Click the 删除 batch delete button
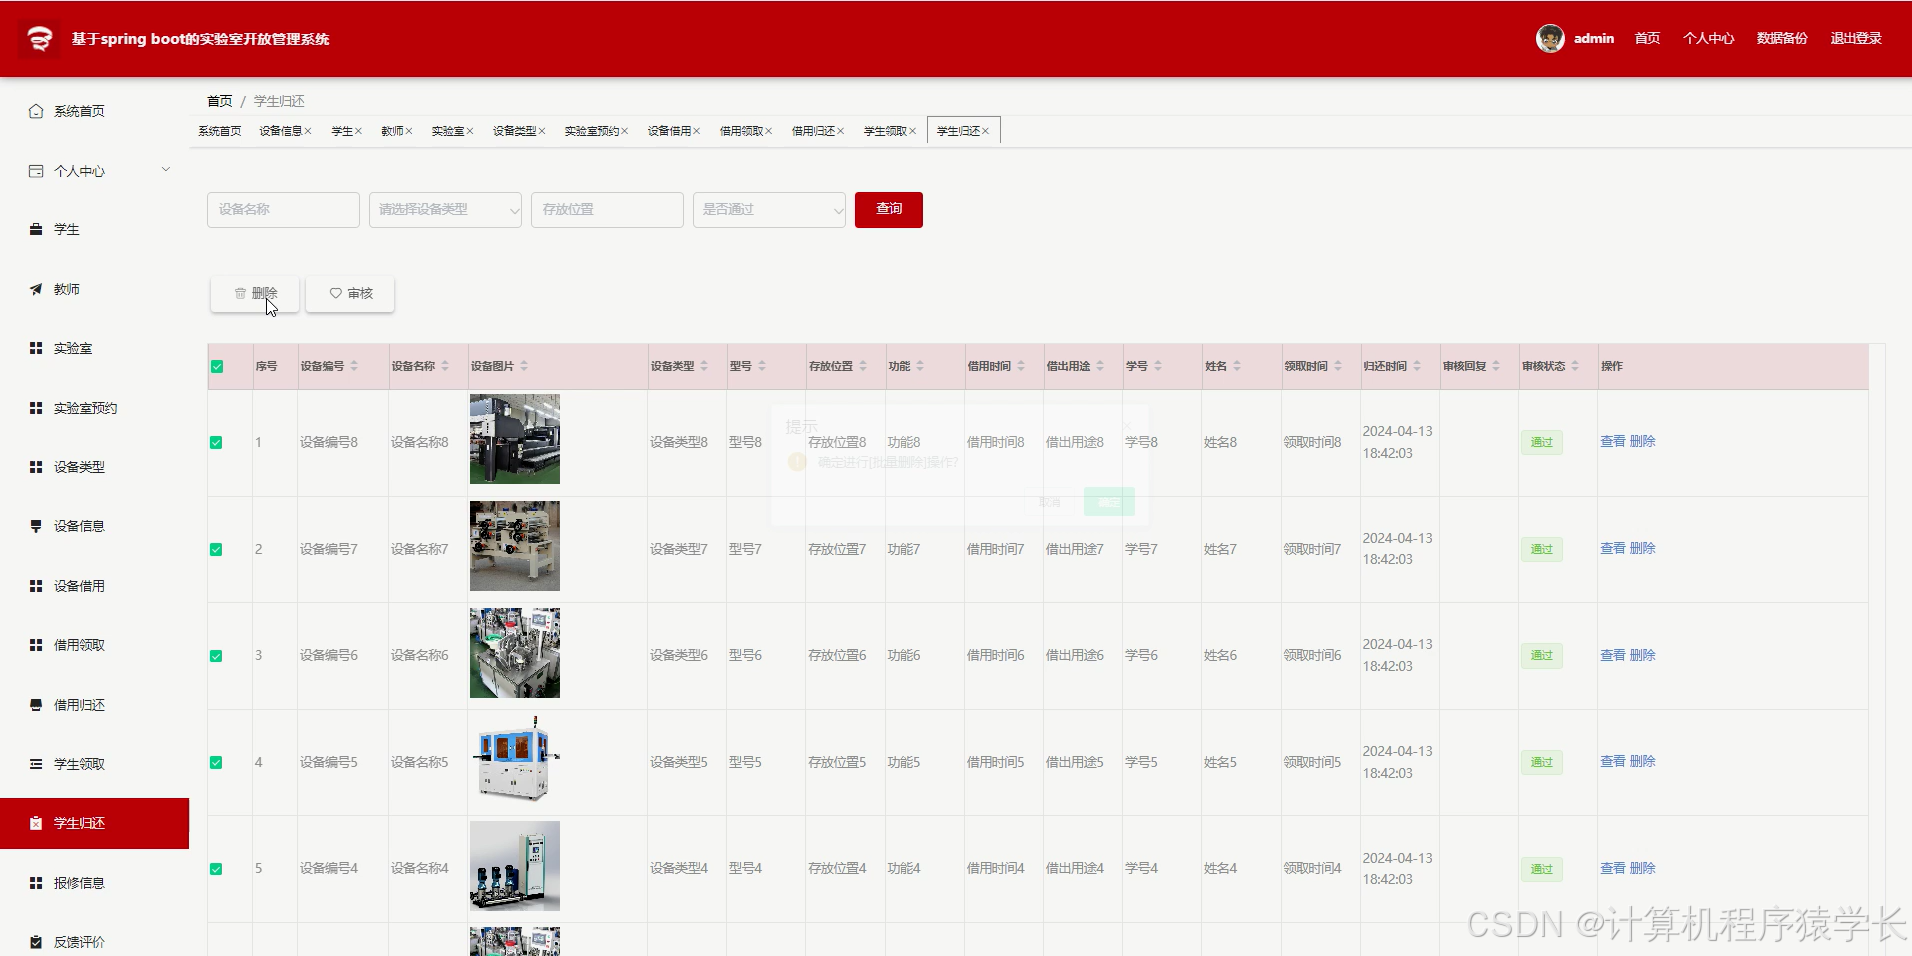Screen dimensions: 1912x956 click(x=255, y=293)
